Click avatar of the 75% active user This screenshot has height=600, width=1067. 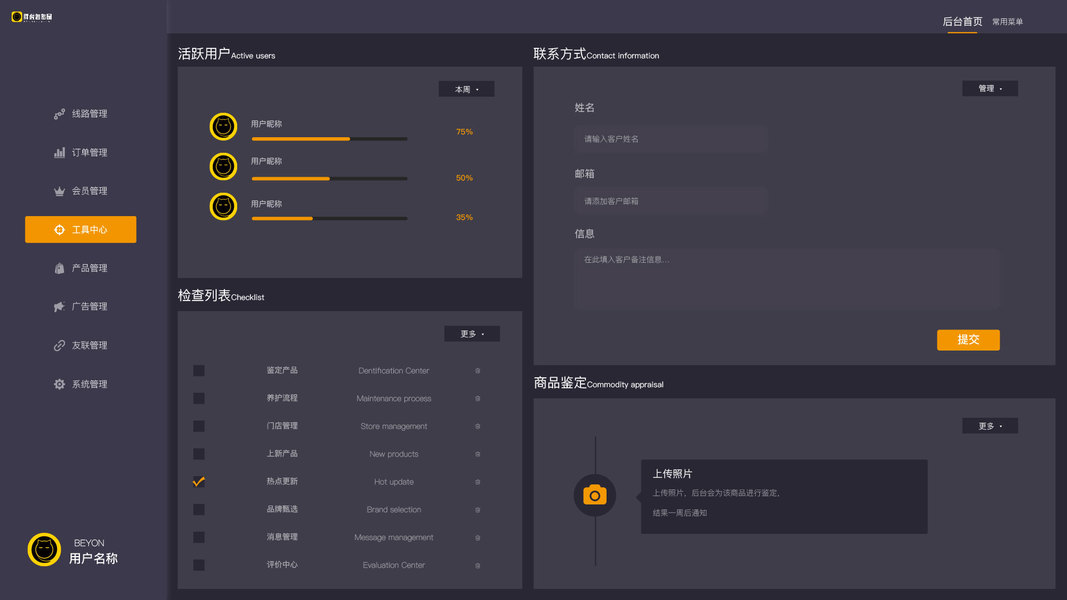(x=223, y=127)
